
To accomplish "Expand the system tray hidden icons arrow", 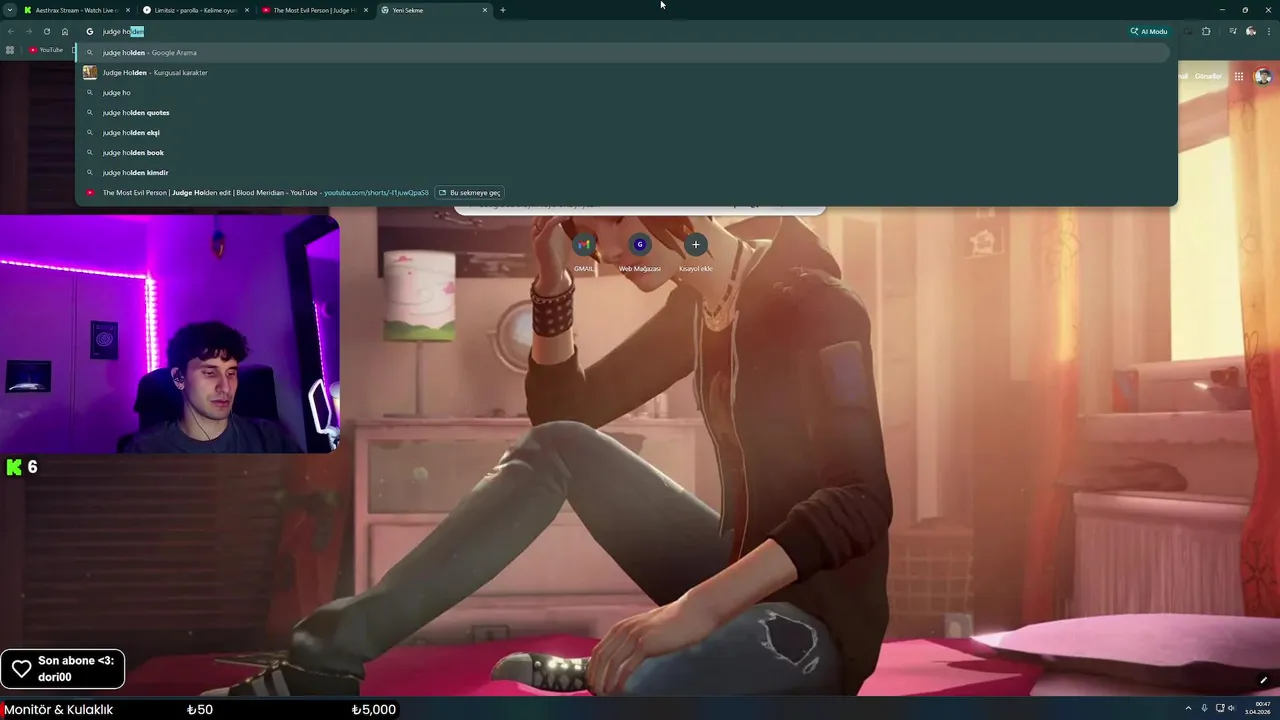I will tap(1188, 708).
